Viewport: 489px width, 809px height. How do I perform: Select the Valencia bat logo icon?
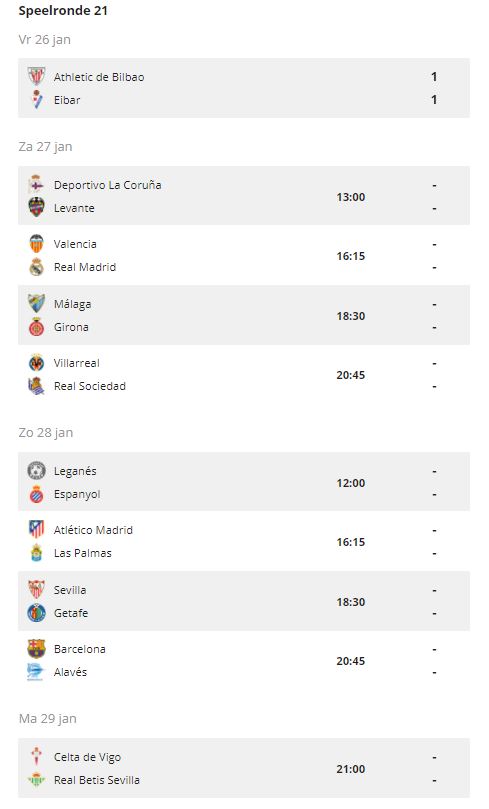click(x=37, y=244)
